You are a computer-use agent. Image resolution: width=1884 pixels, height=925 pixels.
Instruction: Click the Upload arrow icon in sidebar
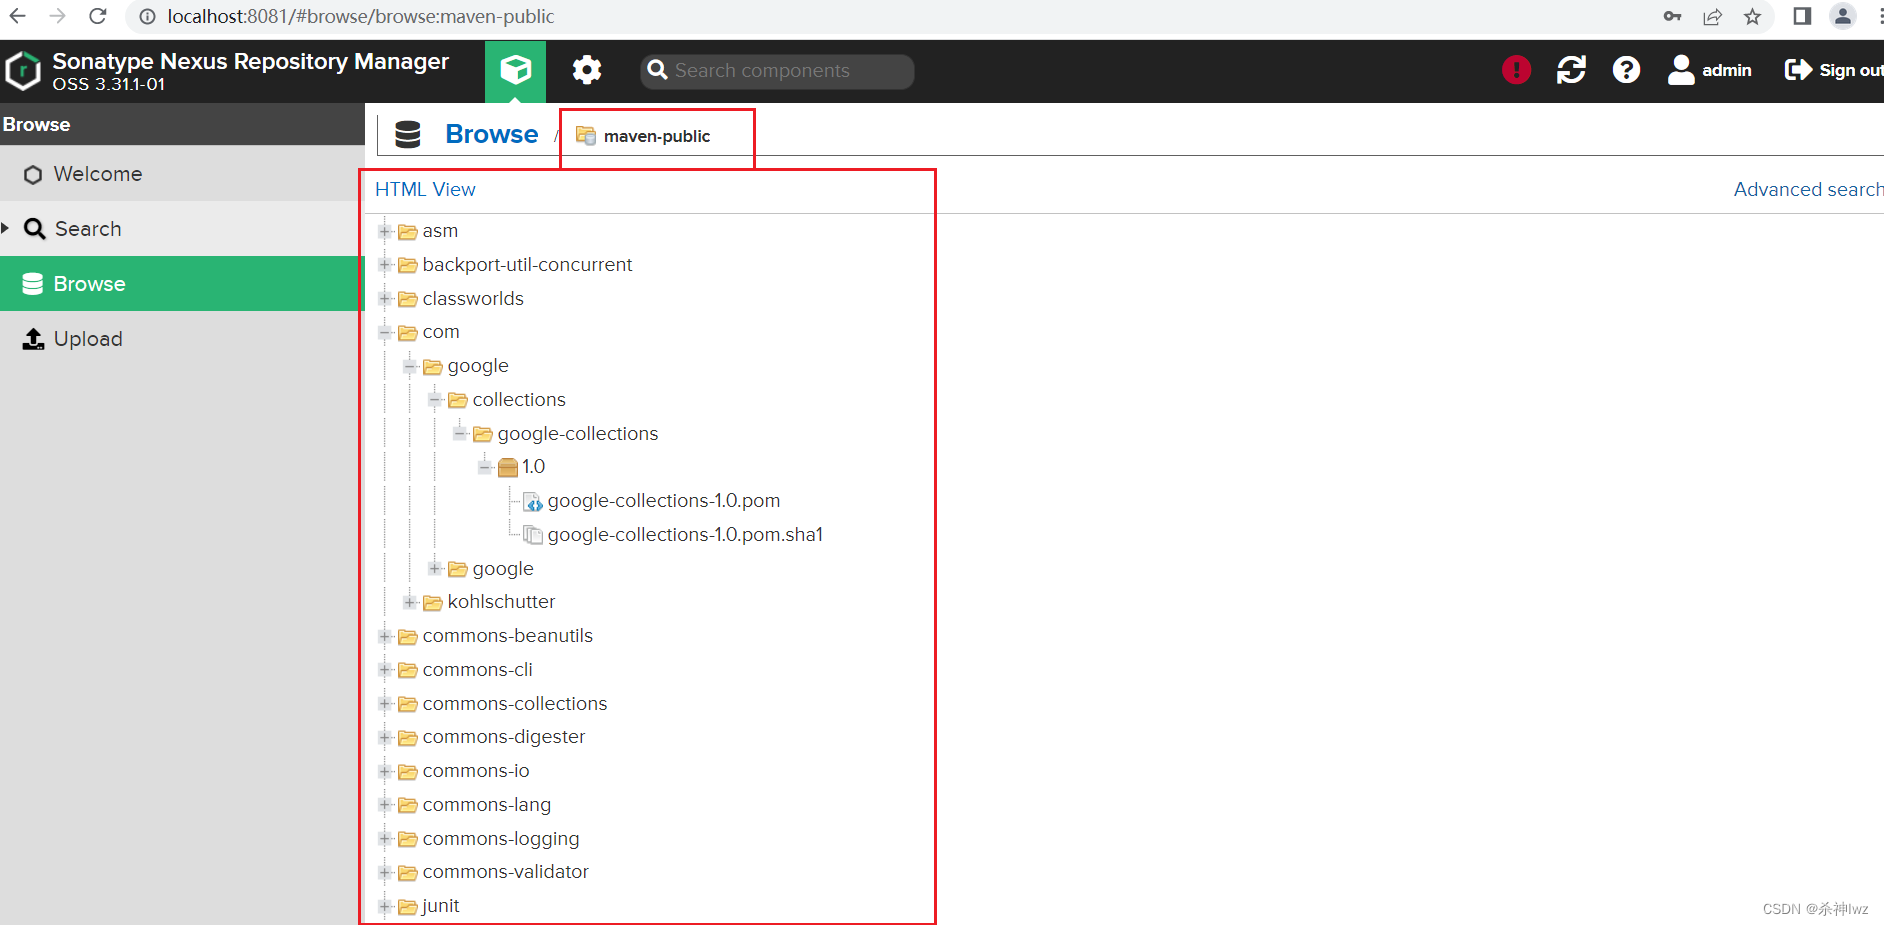pyautogui.click(x=33, y=339)
